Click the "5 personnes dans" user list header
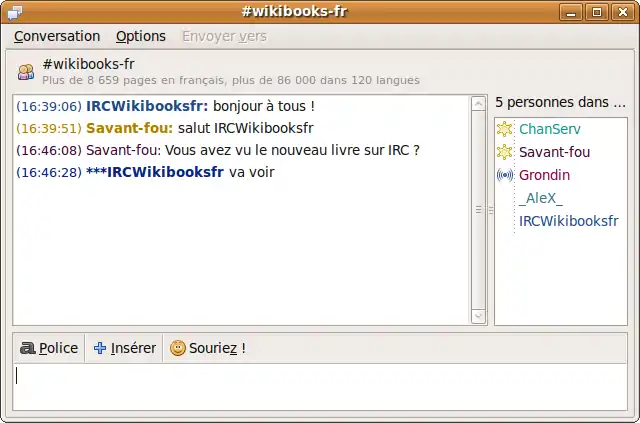Image resolution: width=640 pixels, height=423 pixels. tap(560, 102)
